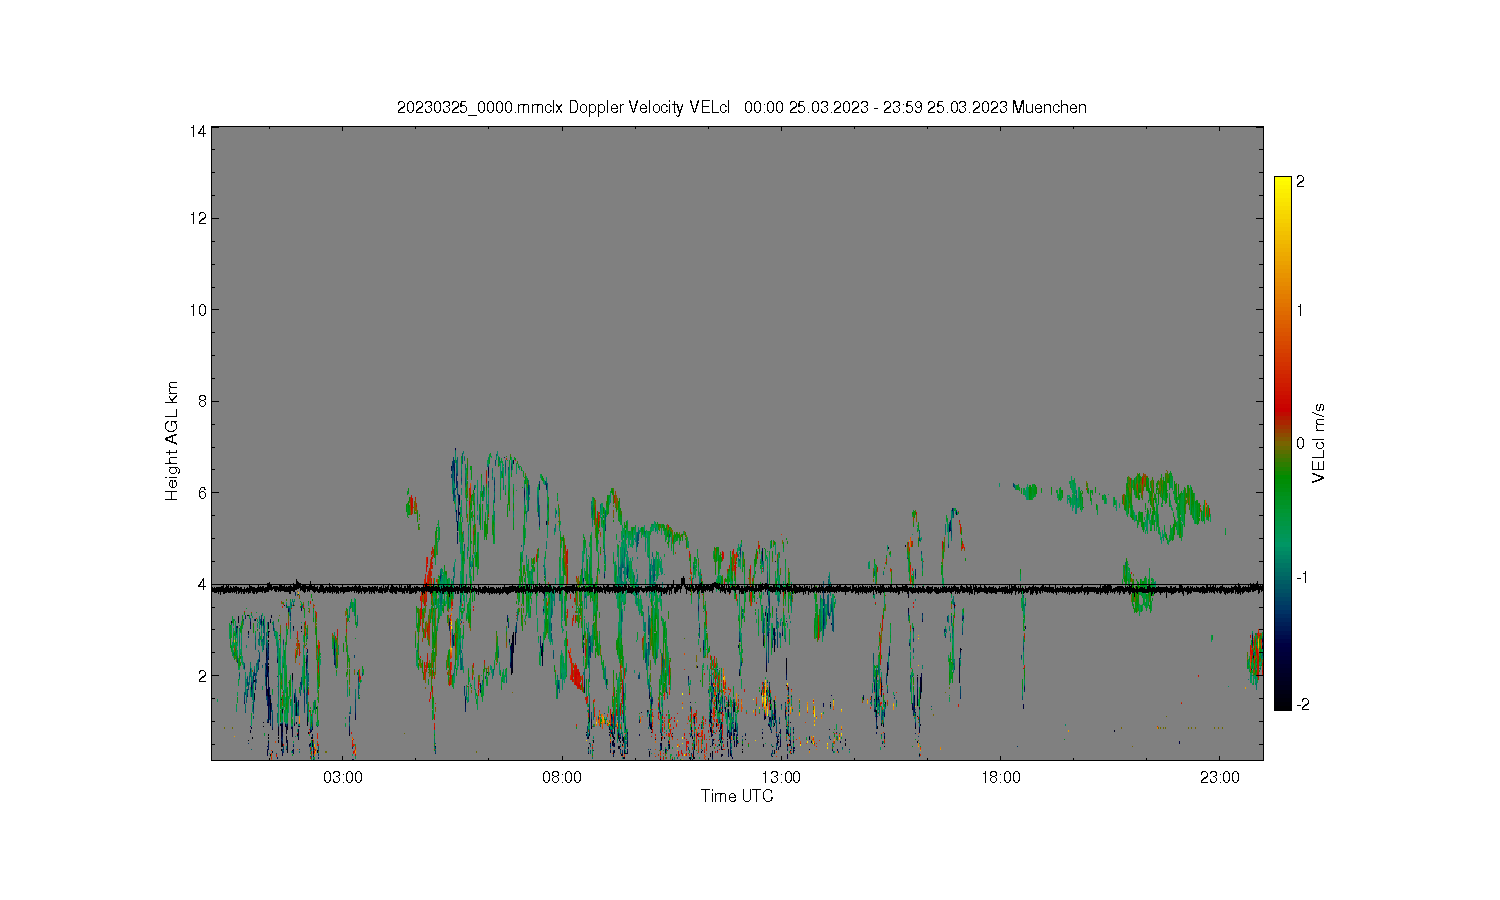Click the green cloud echo near 22:00 at 6 km
This screenshot has height=900, width=1500.
click(1165, 506)
